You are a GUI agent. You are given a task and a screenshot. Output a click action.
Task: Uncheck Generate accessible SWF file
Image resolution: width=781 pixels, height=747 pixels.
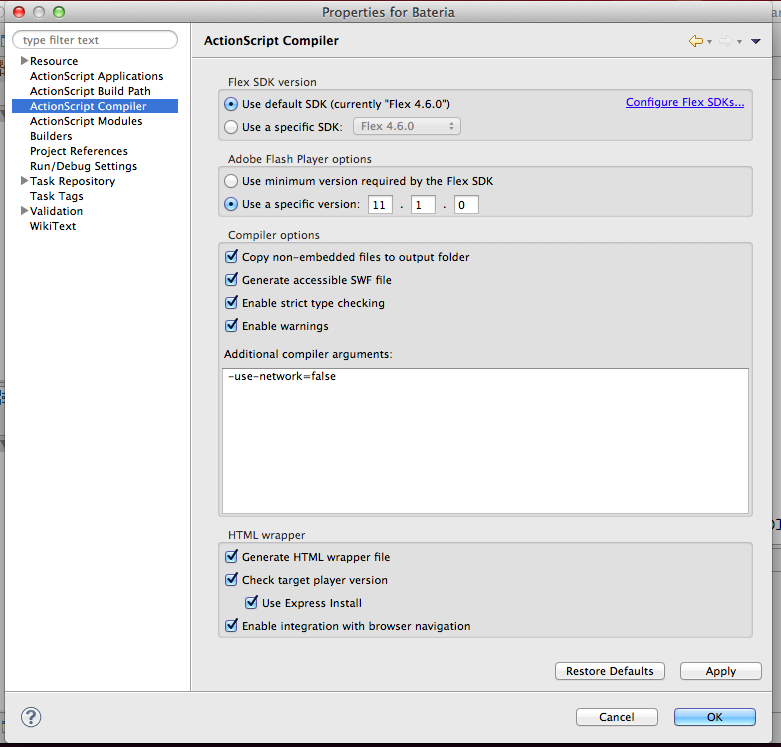232,280
